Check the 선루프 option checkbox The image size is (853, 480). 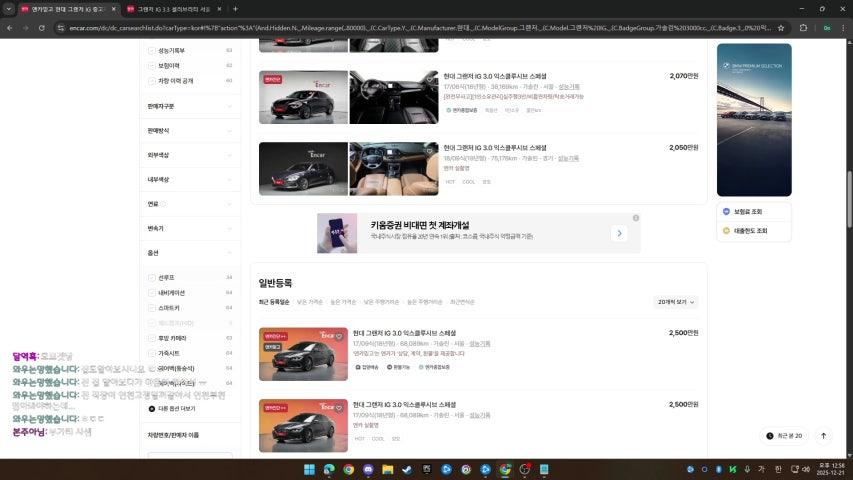152,277
